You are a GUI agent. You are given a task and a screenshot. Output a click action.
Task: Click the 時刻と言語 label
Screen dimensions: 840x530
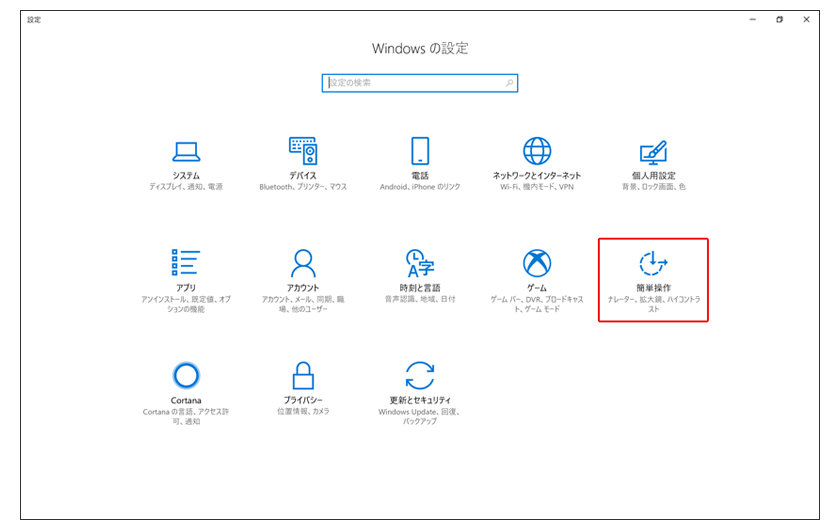[x=420, y=288]
